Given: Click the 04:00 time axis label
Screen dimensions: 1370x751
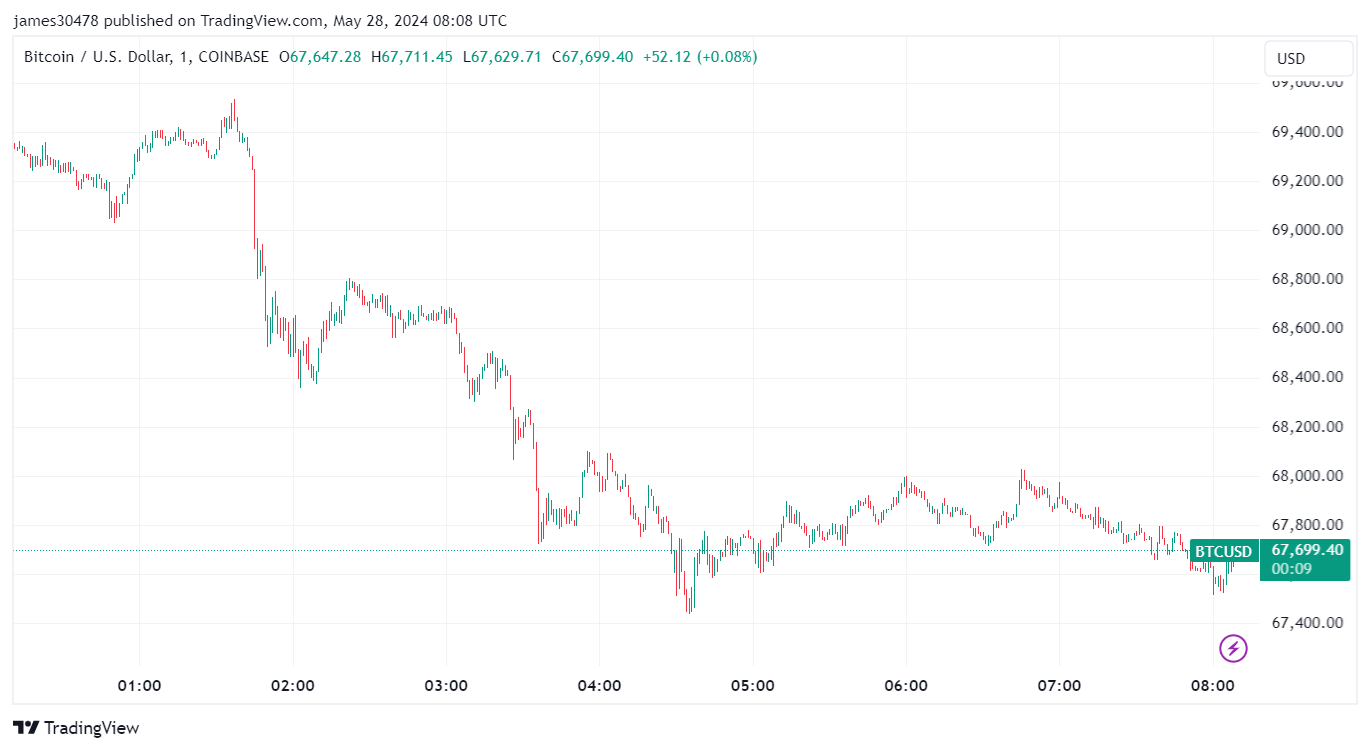Looking at the screenshot, I should pos(600,686).
